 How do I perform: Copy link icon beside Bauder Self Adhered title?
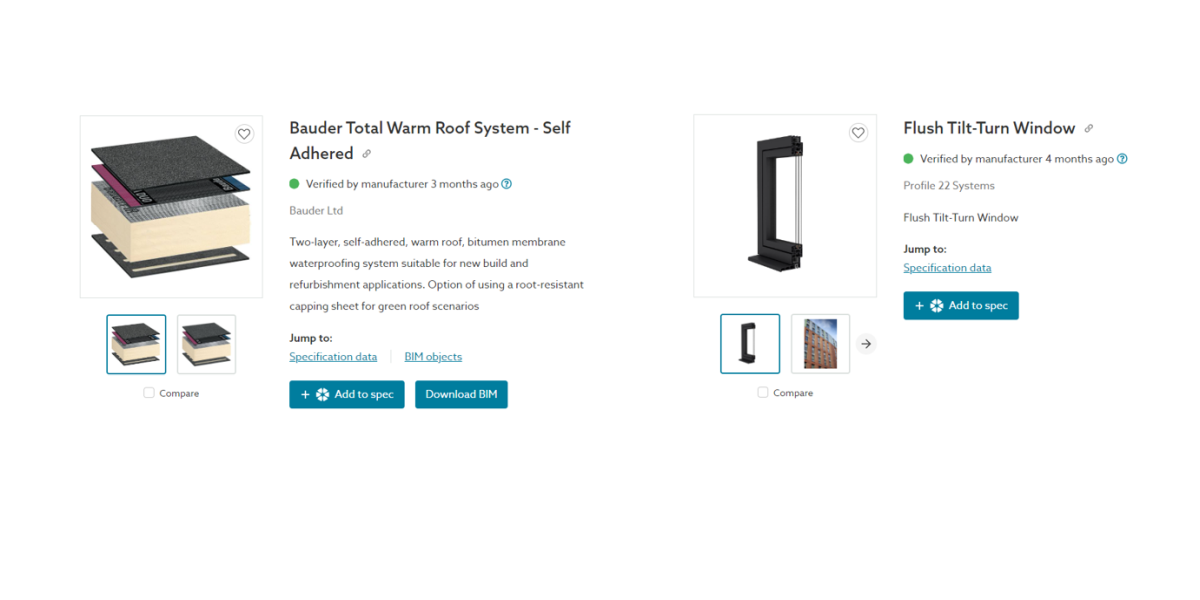[x=367, y=154]
